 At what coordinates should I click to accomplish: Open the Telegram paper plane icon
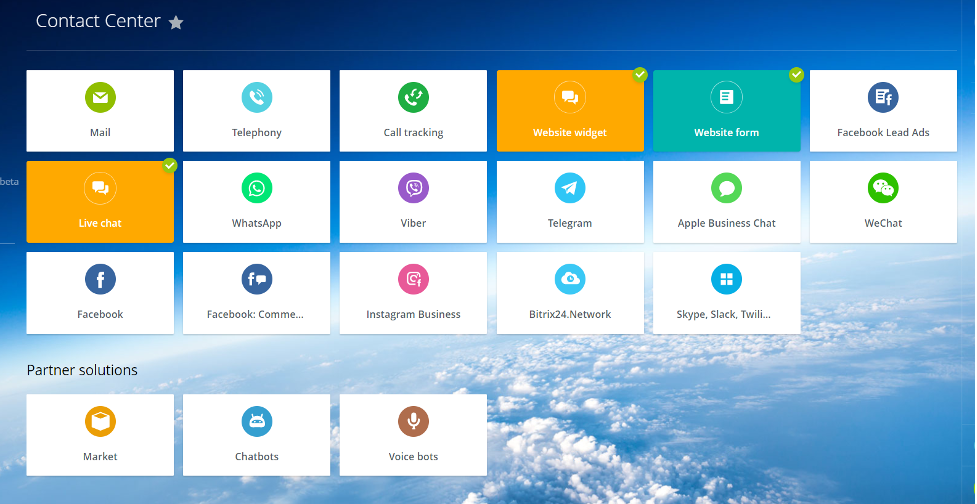[x=570, y=188]
